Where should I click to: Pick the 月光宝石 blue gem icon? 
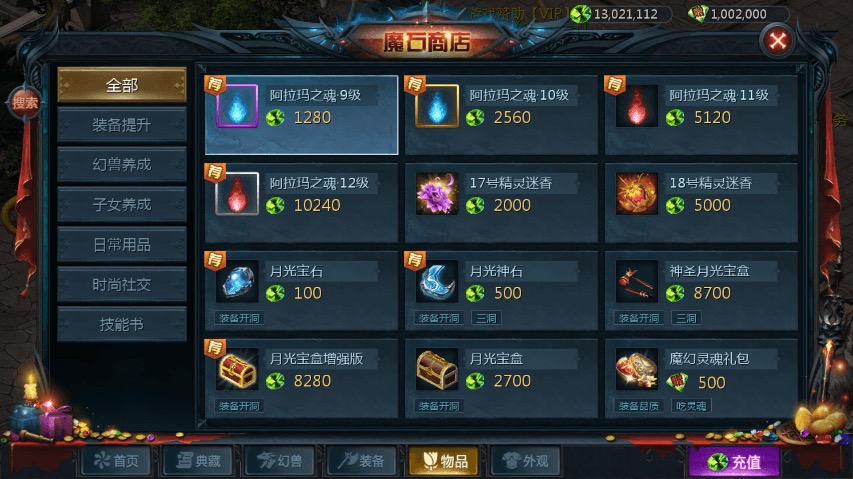tap(237, 282)
